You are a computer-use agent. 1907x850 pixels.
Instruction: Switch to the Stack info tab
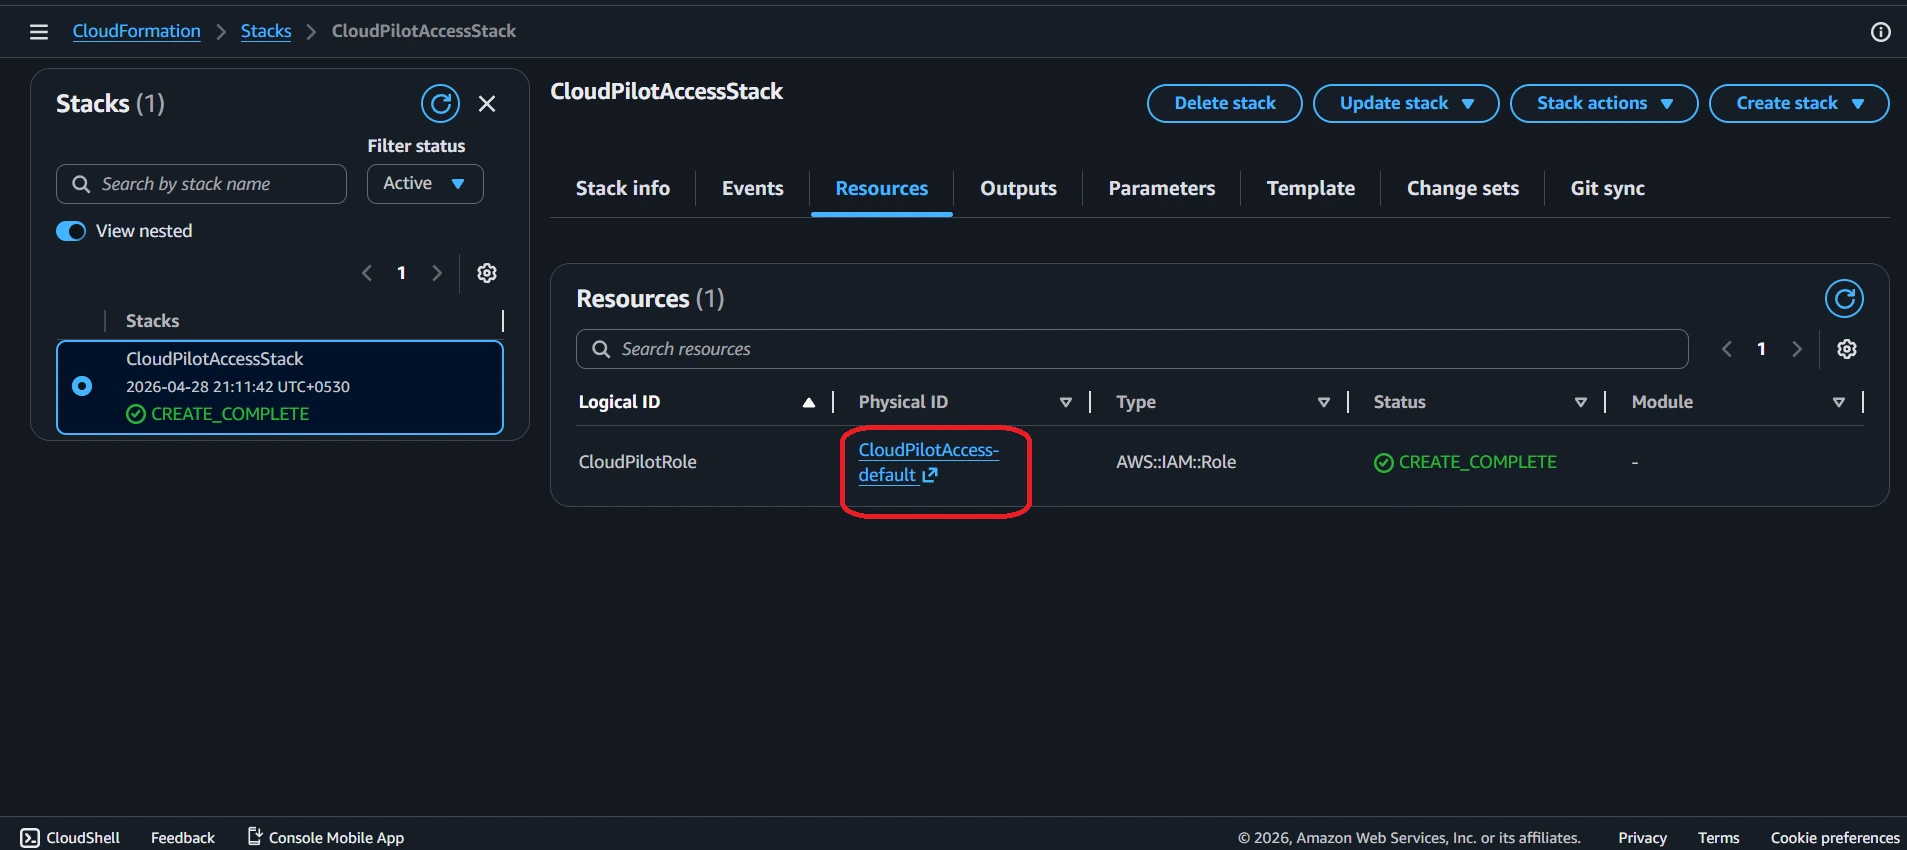(623, 188)
